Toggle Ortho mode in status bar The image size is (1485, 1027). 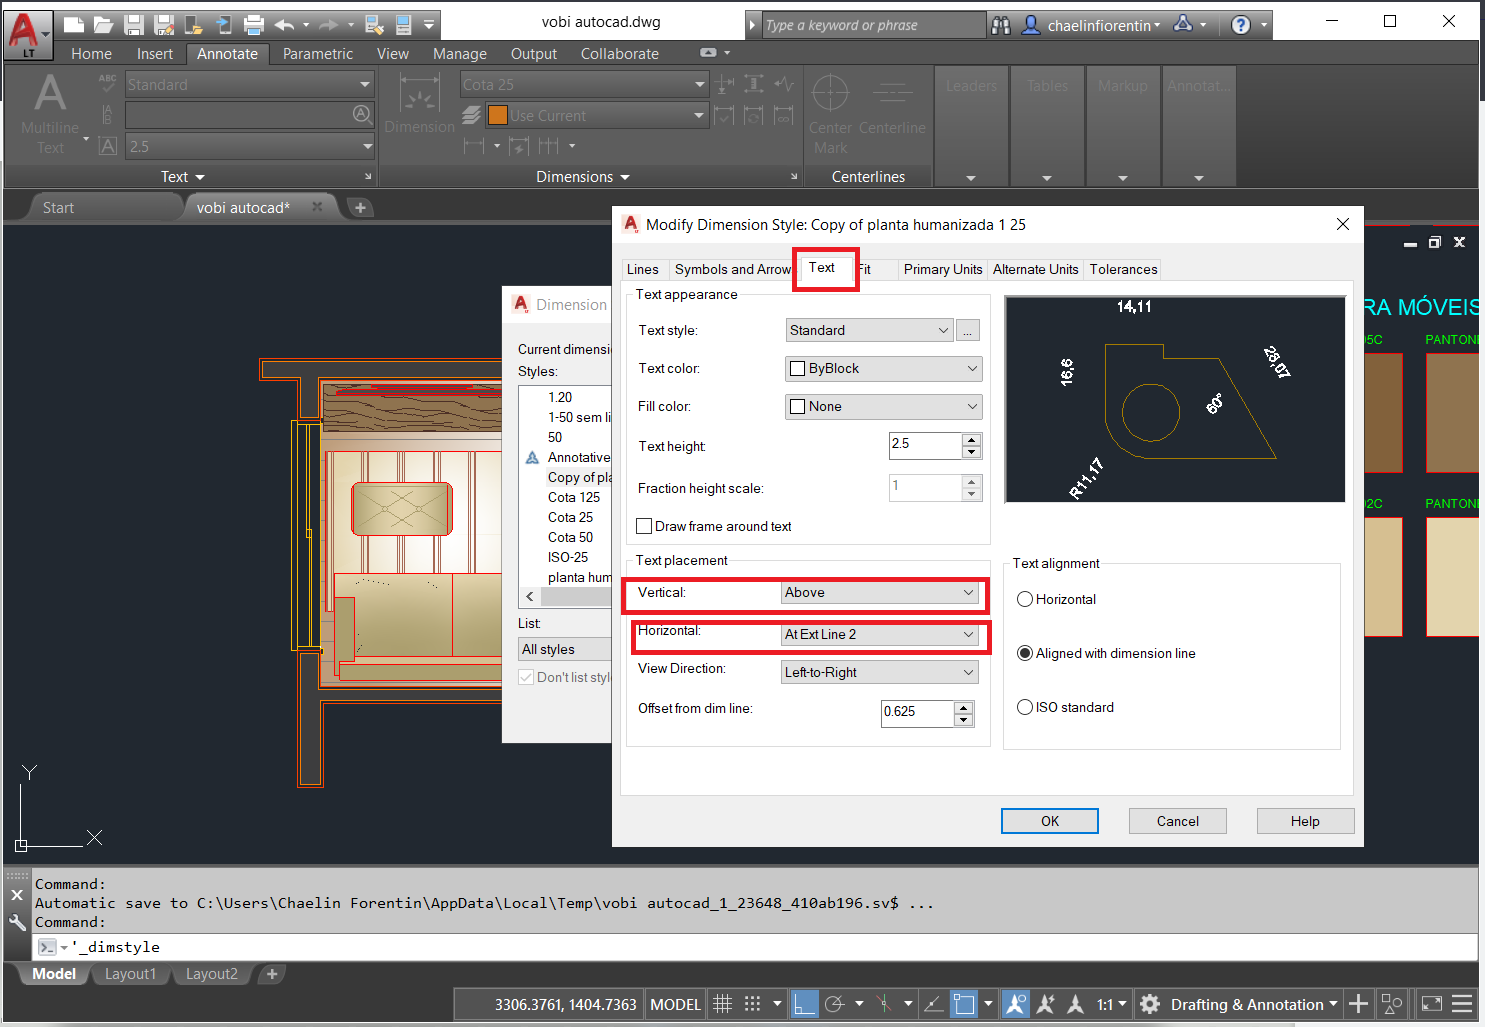[804, 1004]
